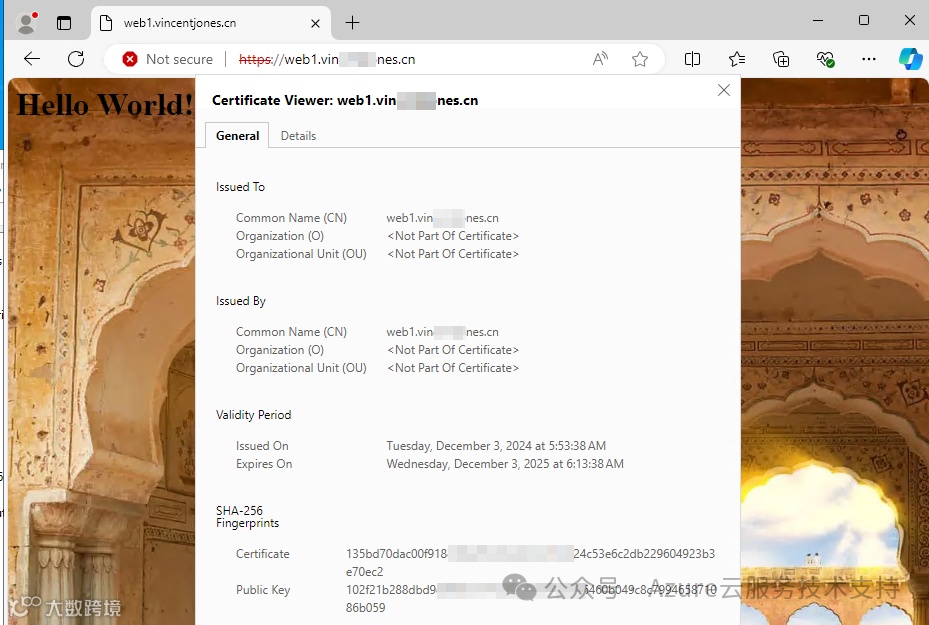Image resolution: width=929 pixels, height=625 pixels.
Task: Click Issued On date December 3, 2024
Action: coord(496,445)
